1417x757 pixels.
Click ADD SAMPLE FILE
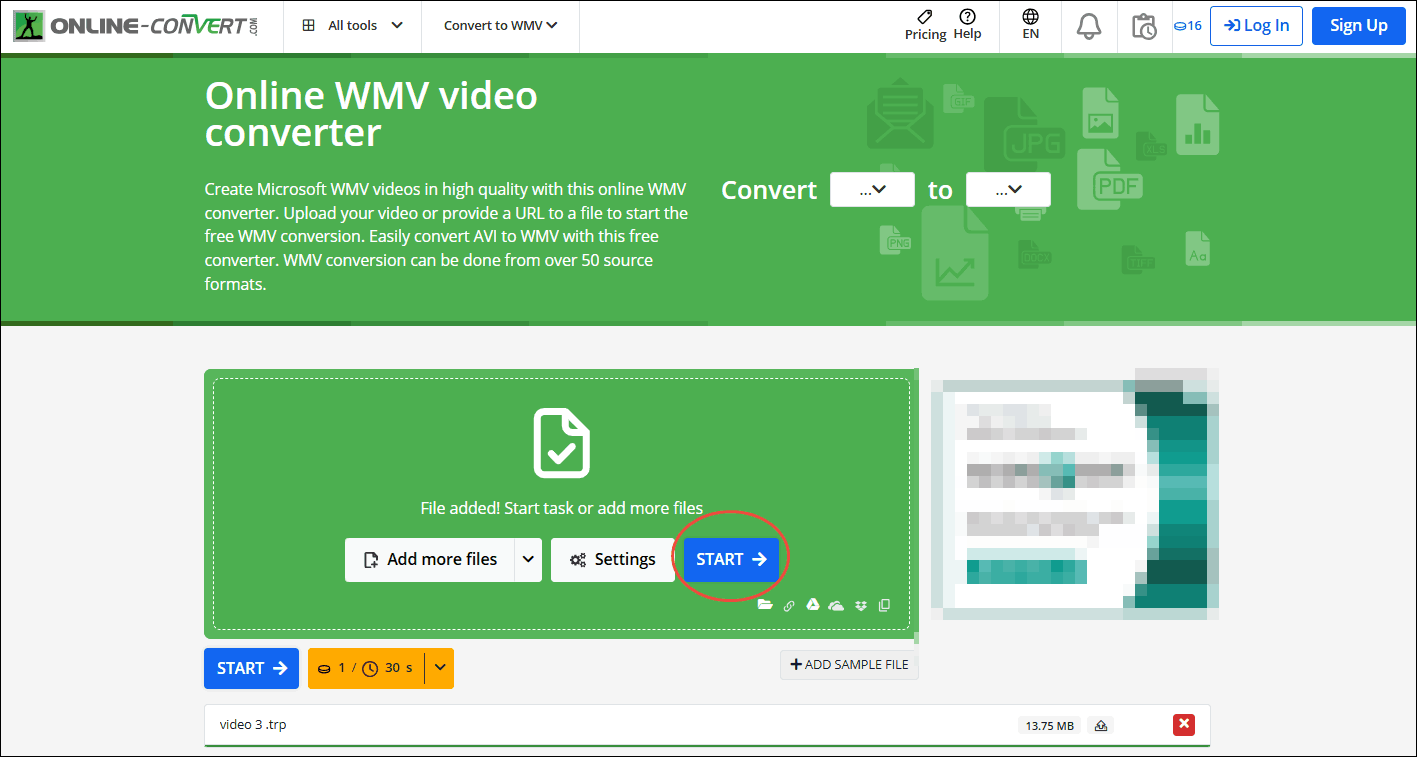click(848, 664)
